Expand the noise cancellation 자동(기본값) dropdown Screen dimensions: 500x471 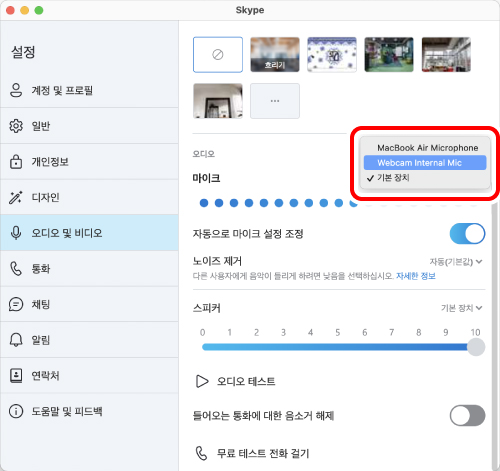[456, 262]
